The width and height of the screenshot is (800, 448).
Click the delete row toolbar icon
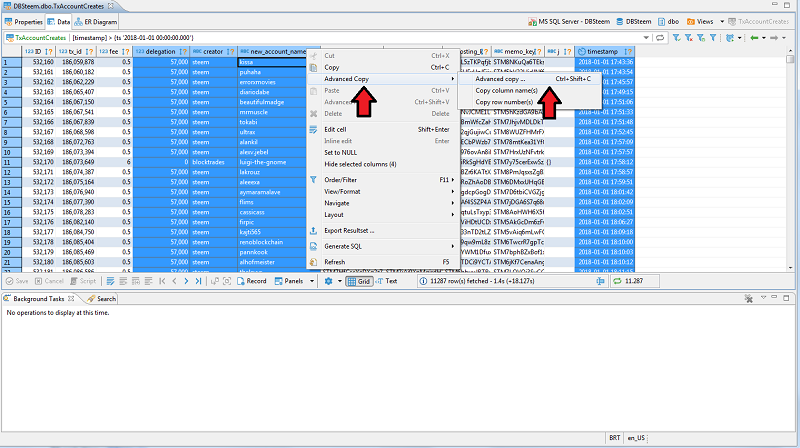(148, 281)
